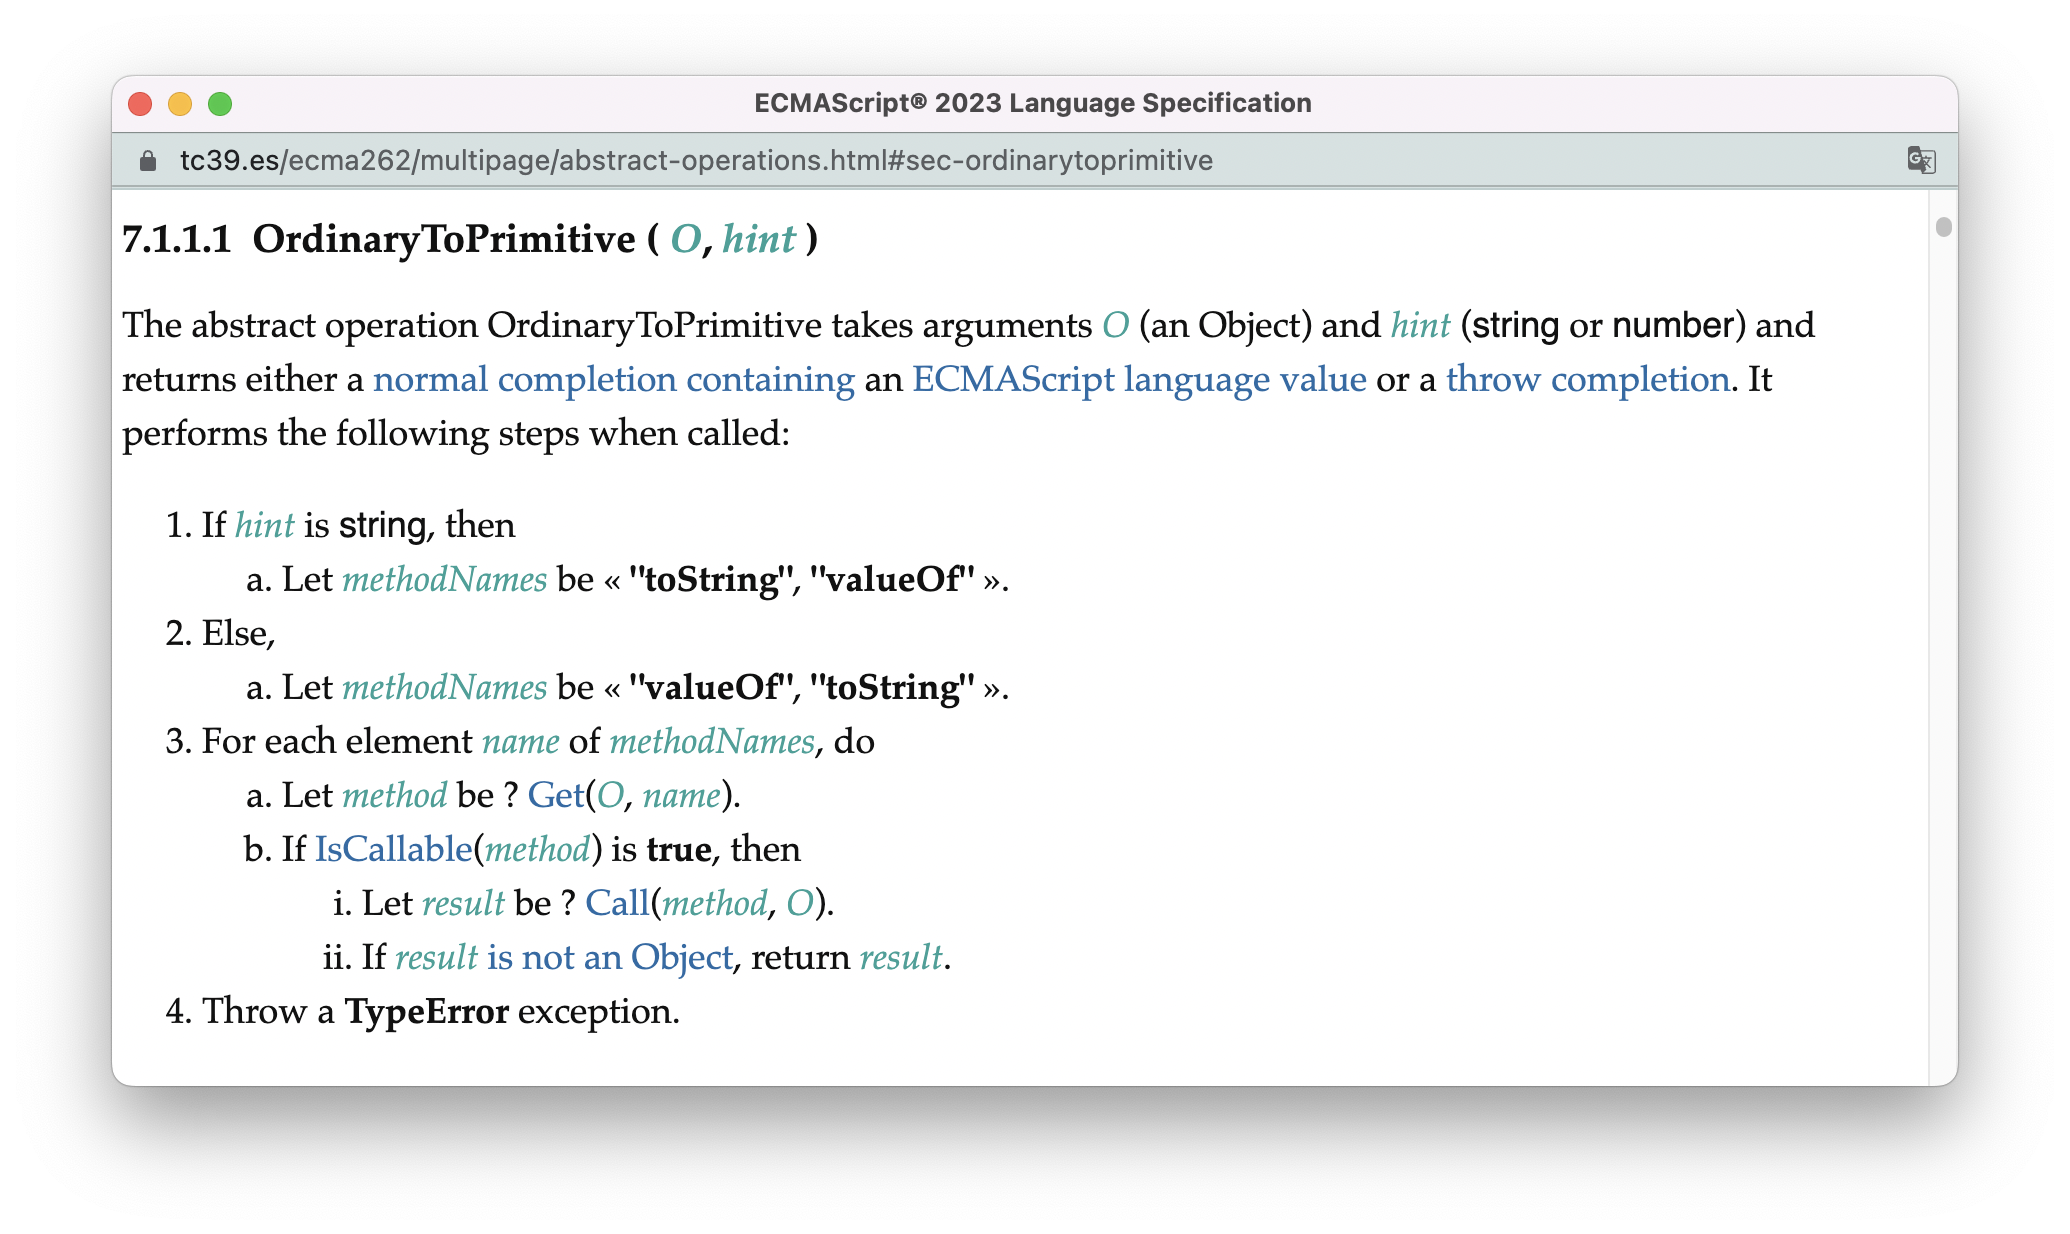Screen dimensions: 2070x1234
Task: Follow the 'throw completion' link
Action: (x=1587, y=380)
